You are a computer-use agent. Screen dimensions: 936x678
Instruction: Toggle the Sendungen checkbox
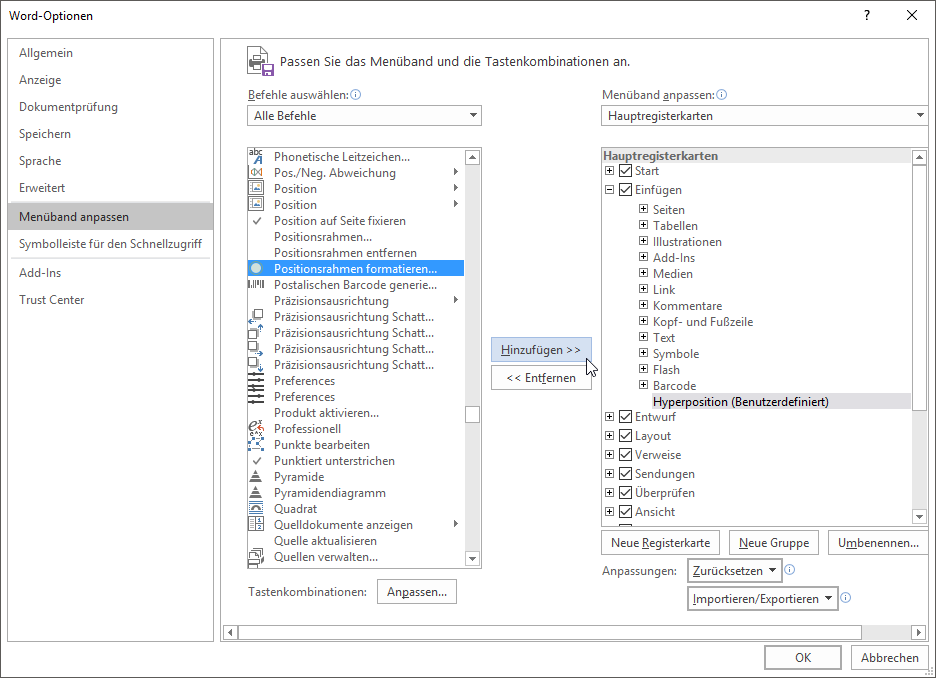[x=626, y=474]
